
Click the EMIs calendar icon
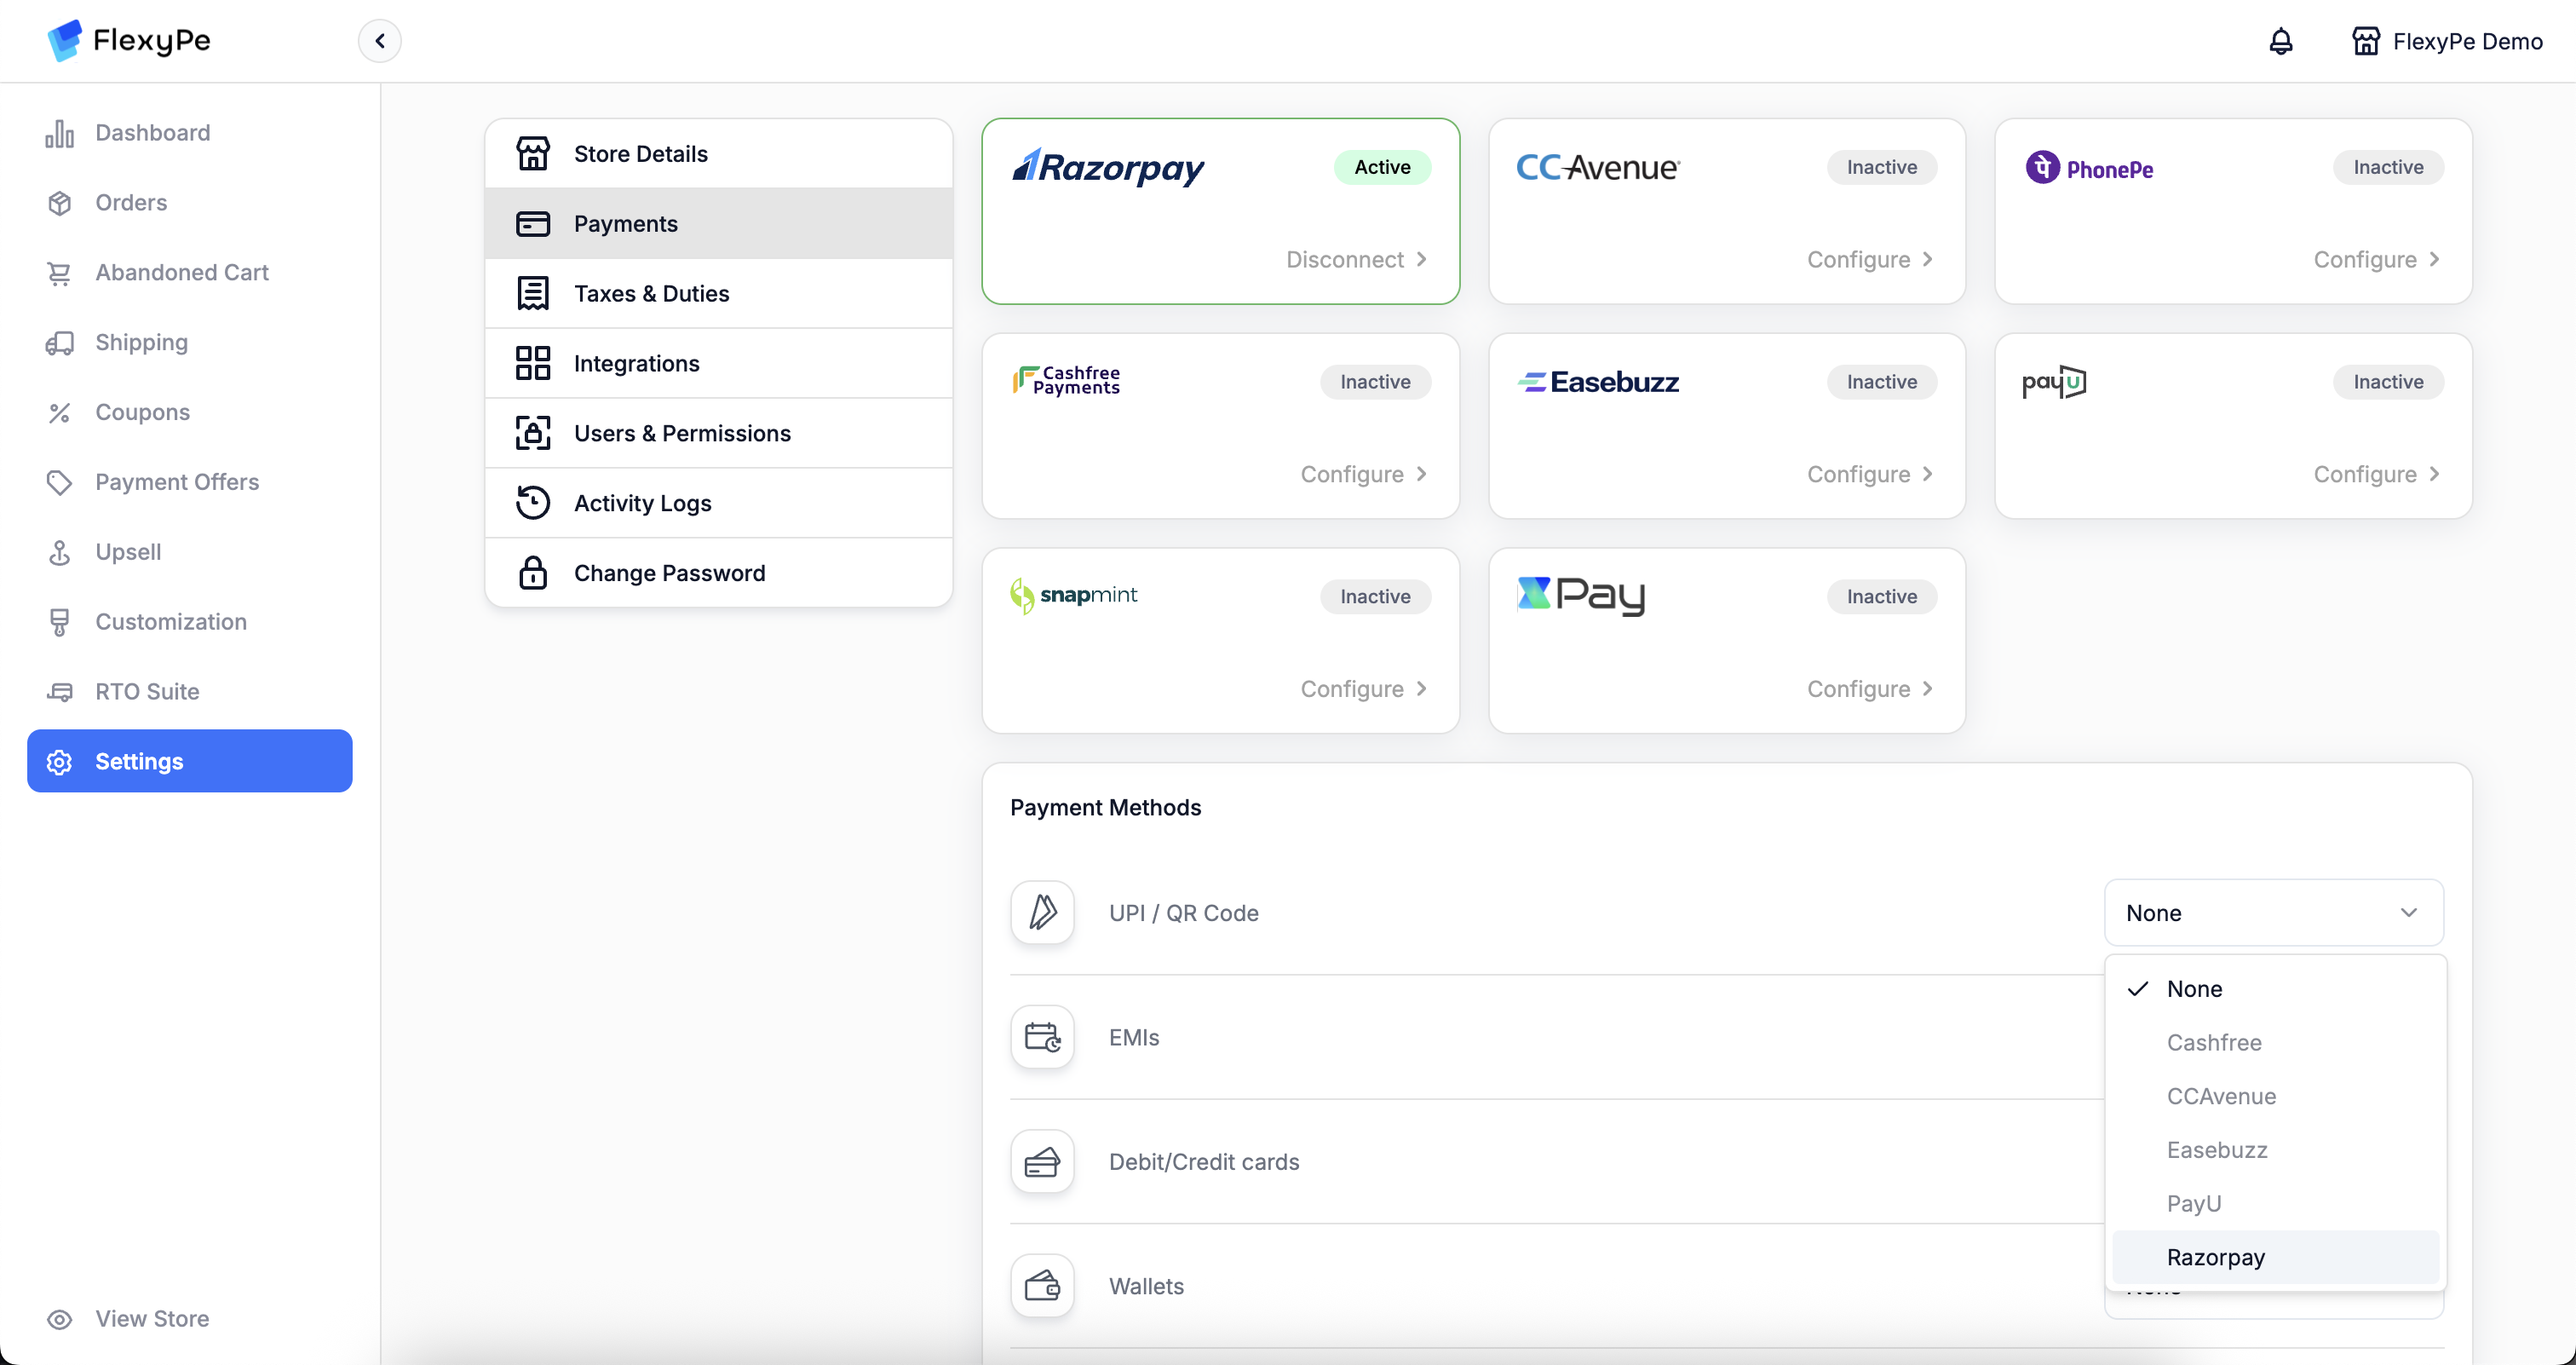tap(1042, 1037)
